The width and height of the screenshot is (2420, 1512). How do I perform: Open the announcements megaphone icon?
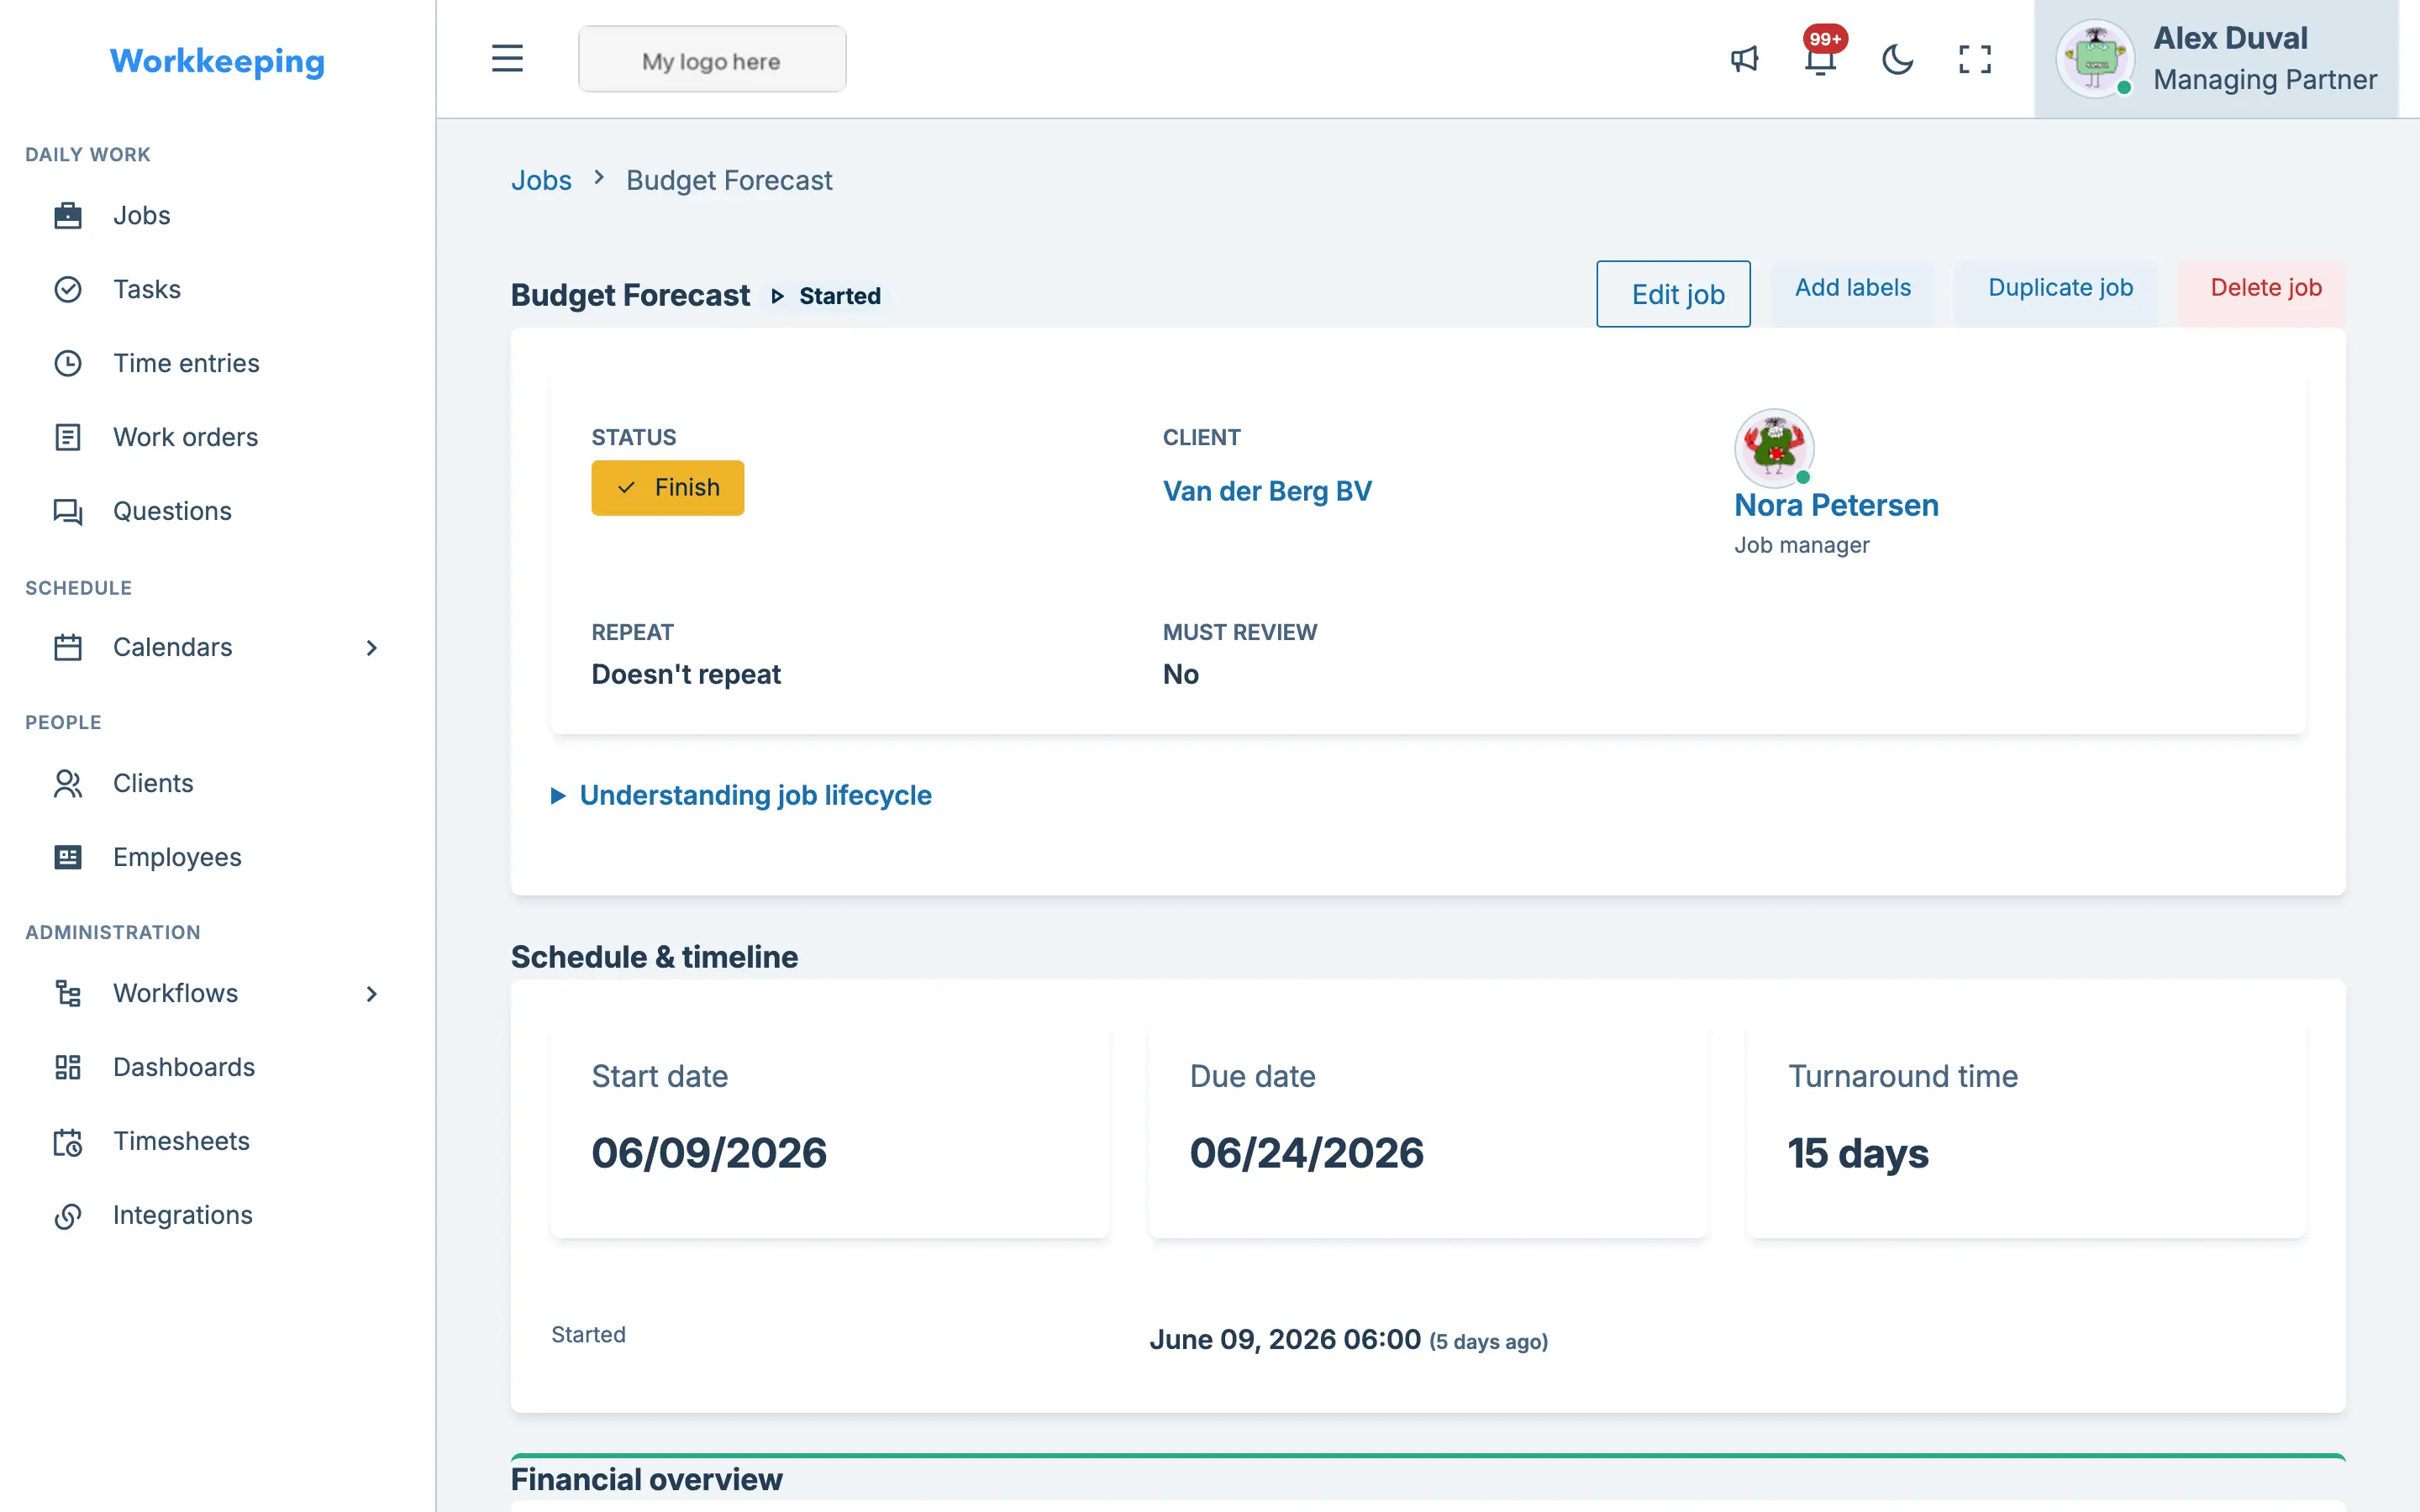pyautogui.click(x=1744, y=59)
